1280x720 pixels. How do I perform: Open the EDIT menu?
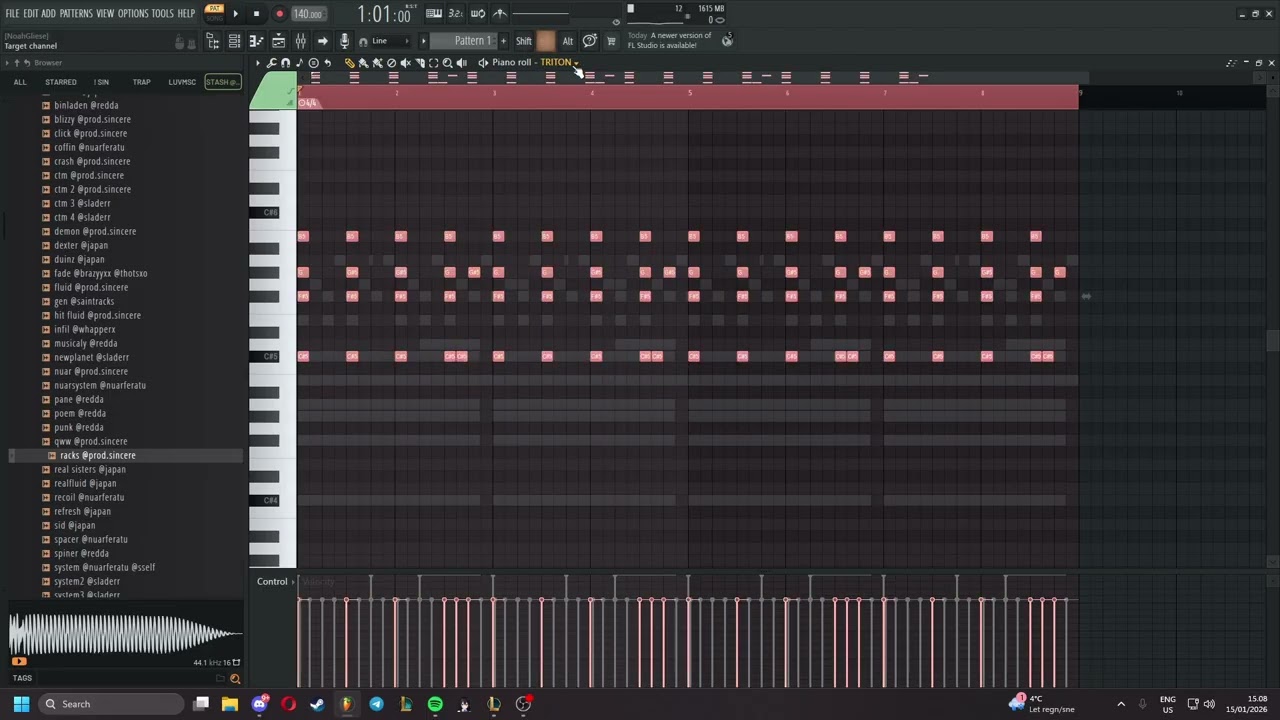30,13
